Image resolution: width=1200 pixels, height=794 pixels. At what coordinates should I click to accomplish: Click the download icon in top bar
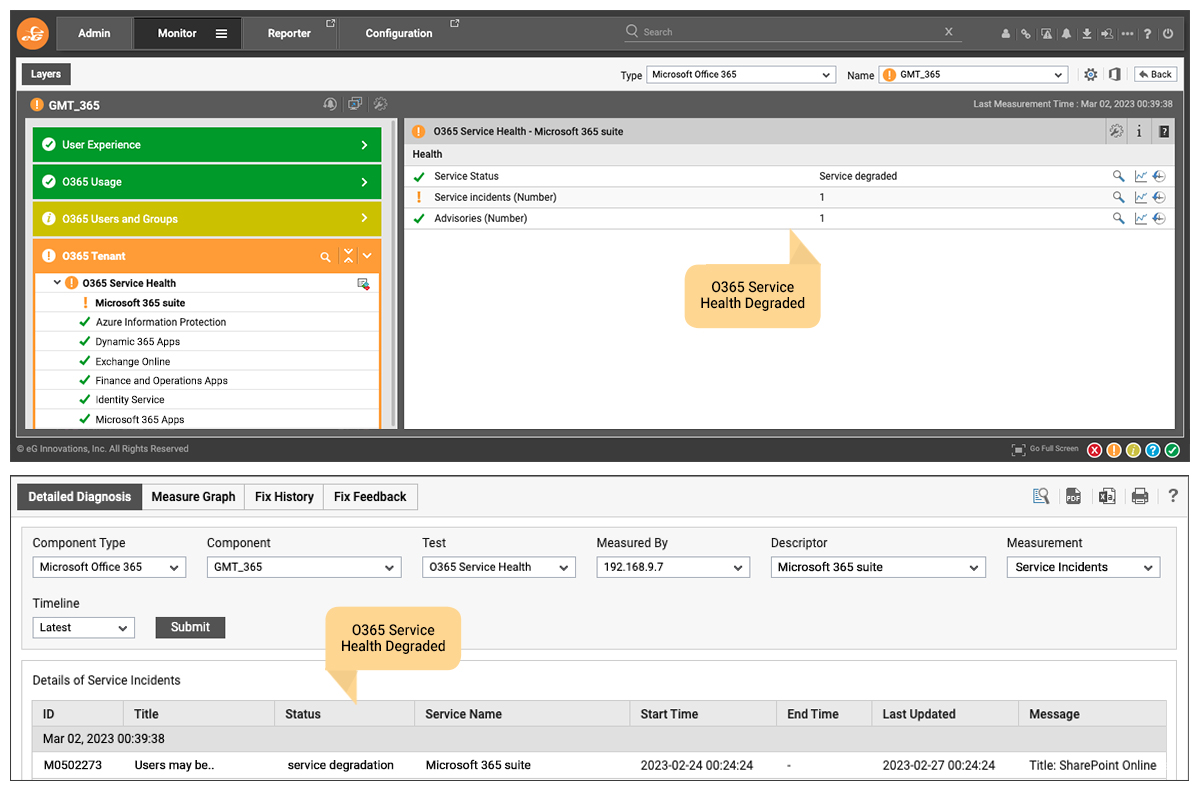coord(1086,34)
